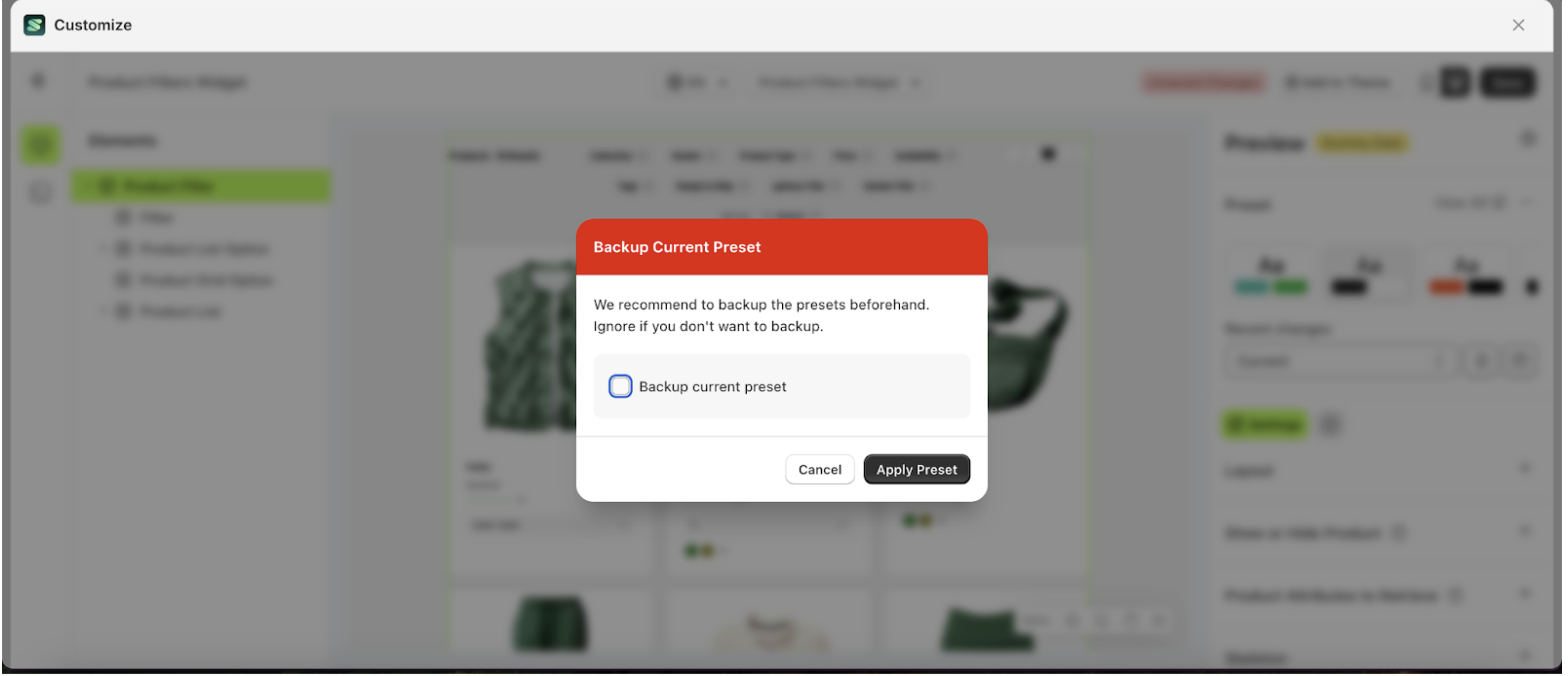The width and height of the screenshot is (1568, 676).
Task: Click the dark square icon near the Save button
Action: tap(1455, 82)
